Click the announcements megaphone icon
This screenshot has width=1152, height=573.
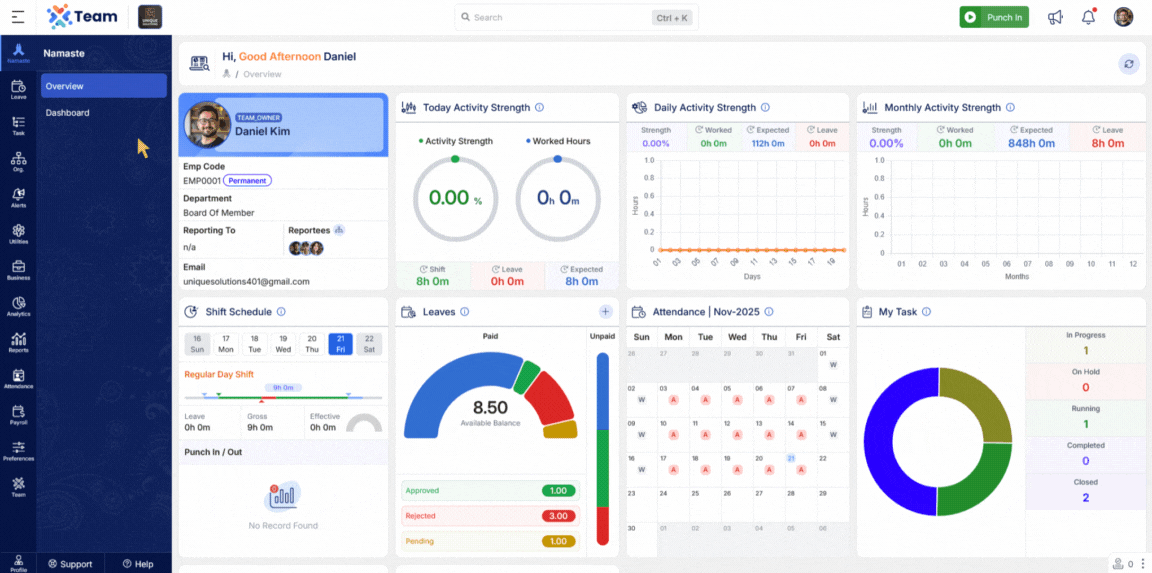click(x=1055, y=17)
